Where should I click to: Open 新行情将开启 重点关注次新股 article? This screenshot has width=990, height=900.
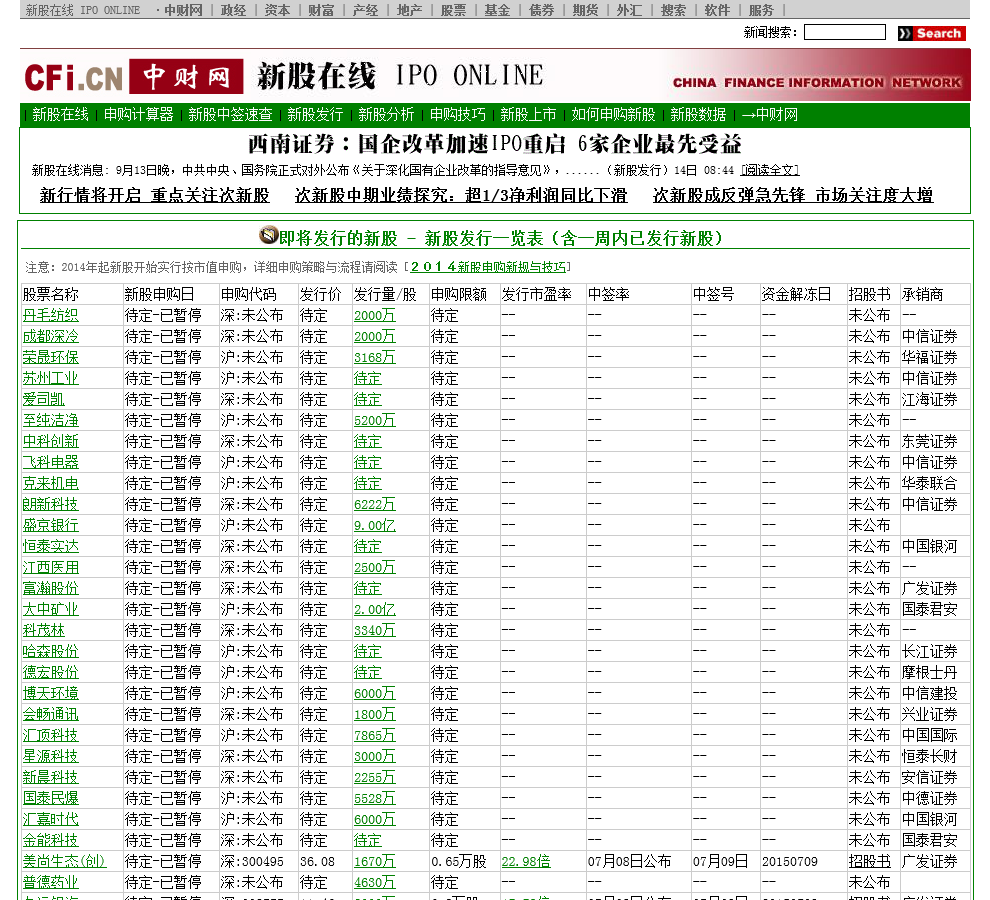click(155, 195)
